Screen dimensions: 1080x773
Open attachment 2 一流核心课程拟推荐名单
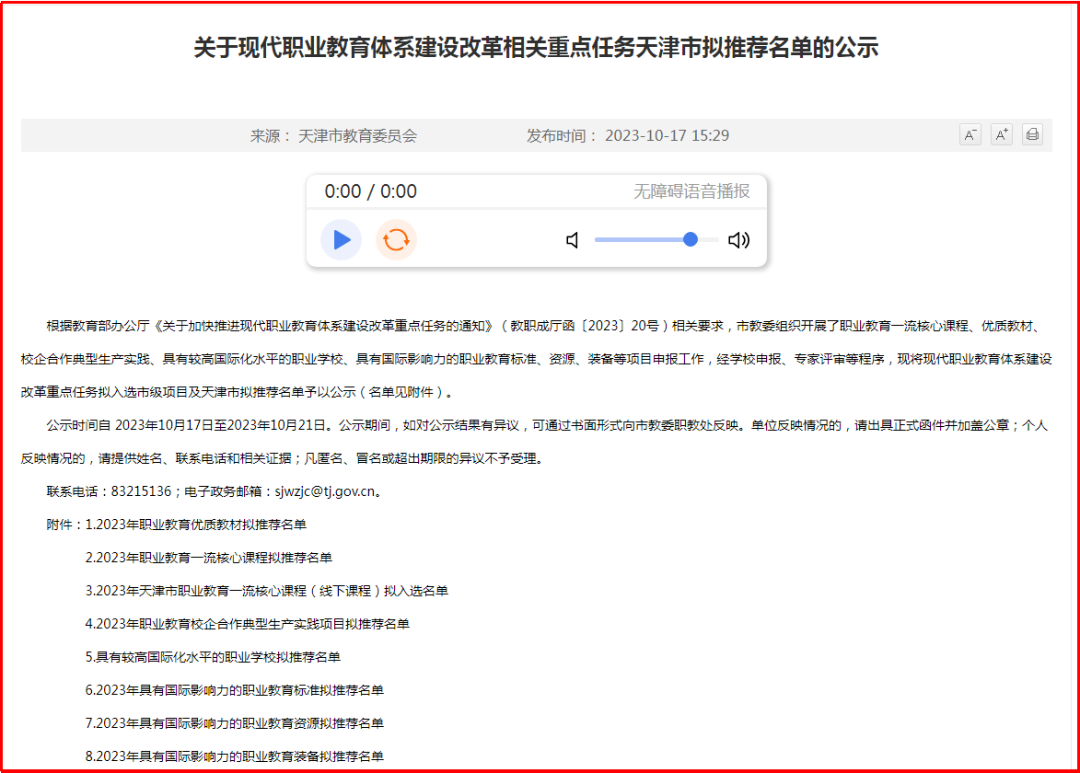point(208,557)
